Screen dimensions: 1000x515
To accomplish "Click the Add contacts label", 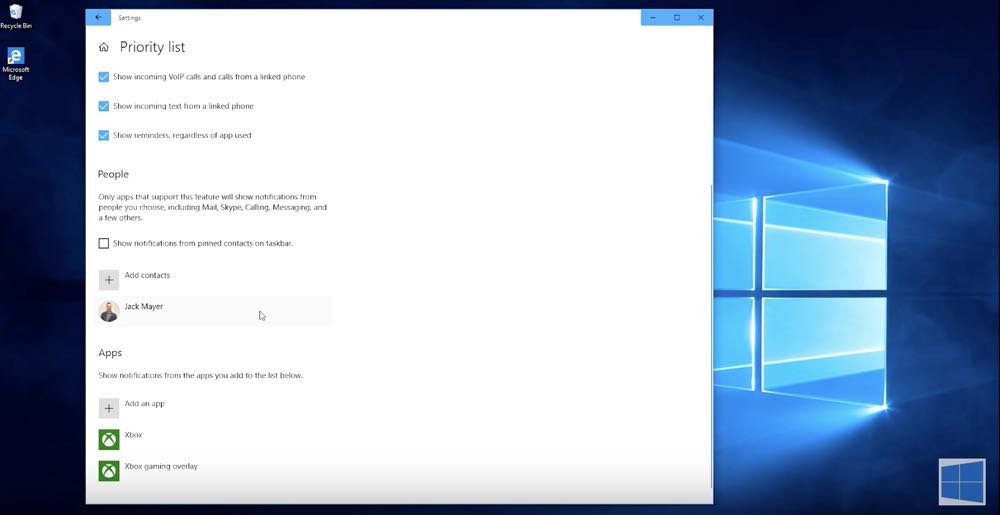I will point(147,275).
